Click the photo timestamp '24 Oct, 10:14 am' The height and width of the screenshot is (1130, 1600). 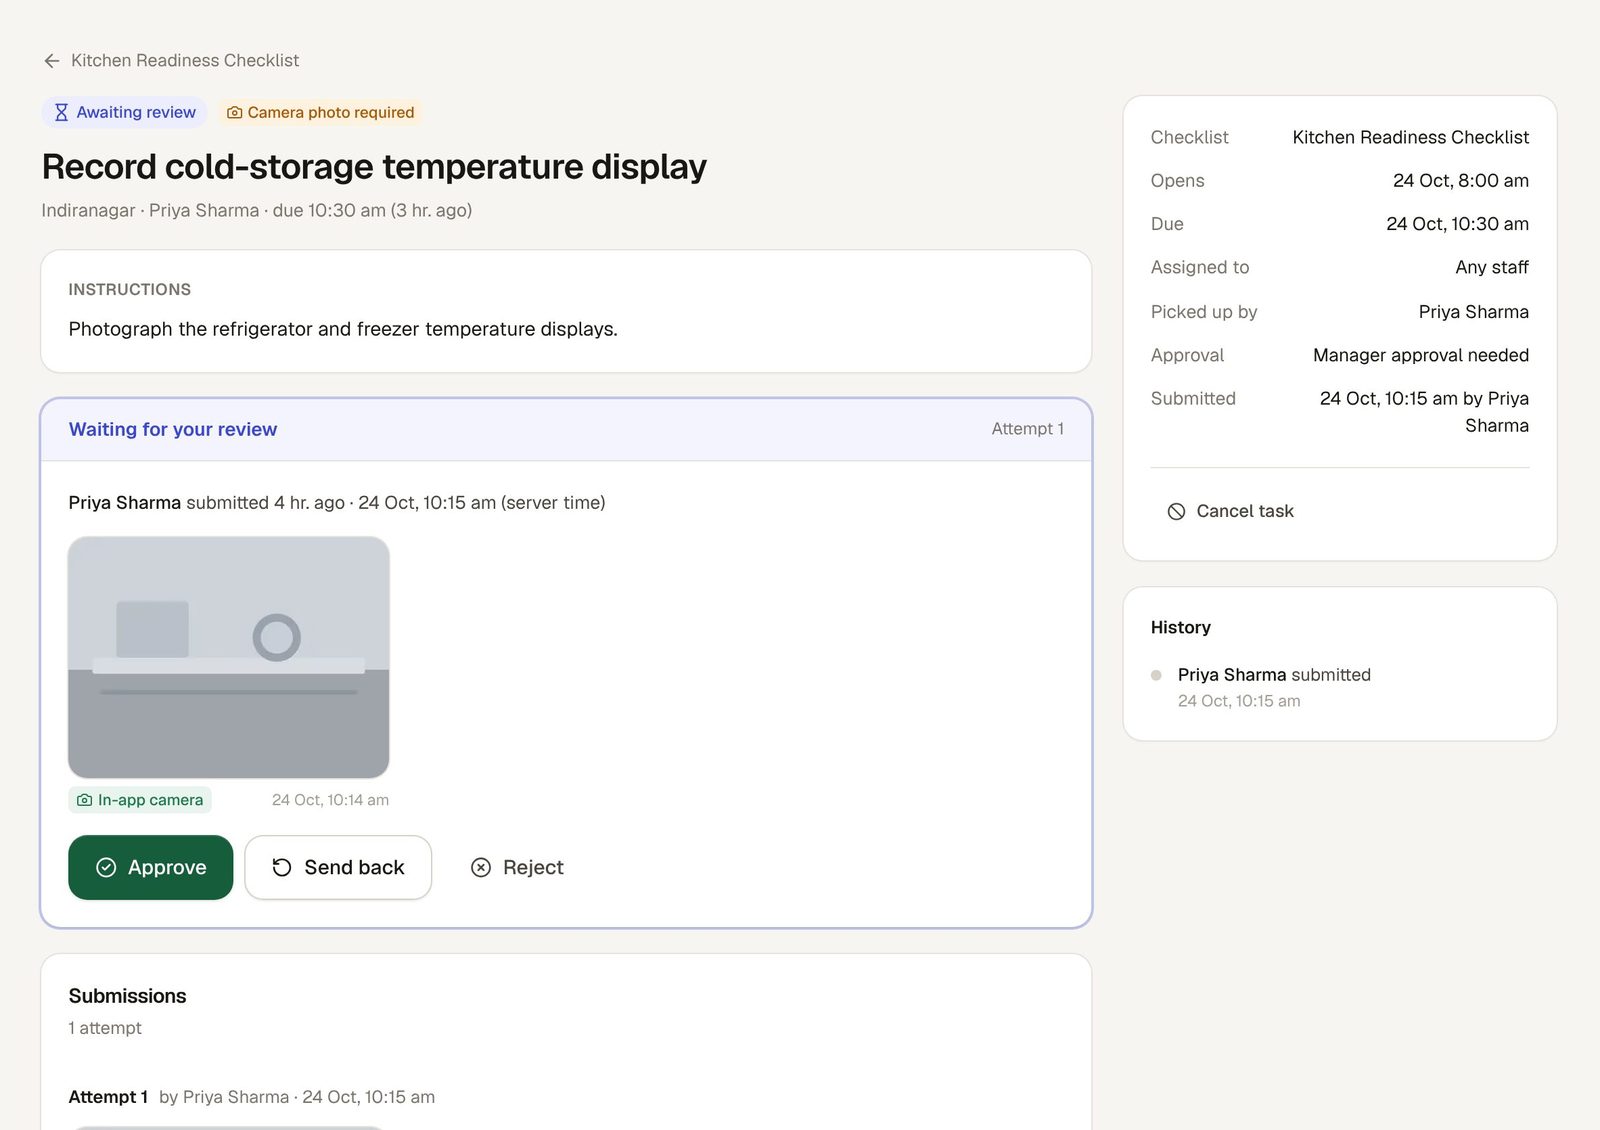(330, 800)
